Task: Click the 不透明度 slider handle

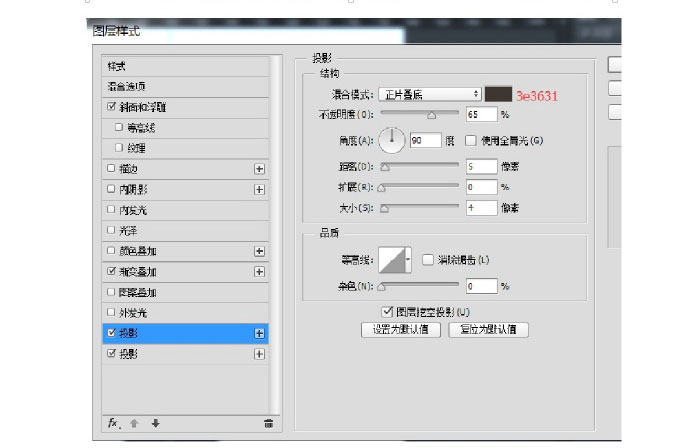Action: tap(431, 115)
